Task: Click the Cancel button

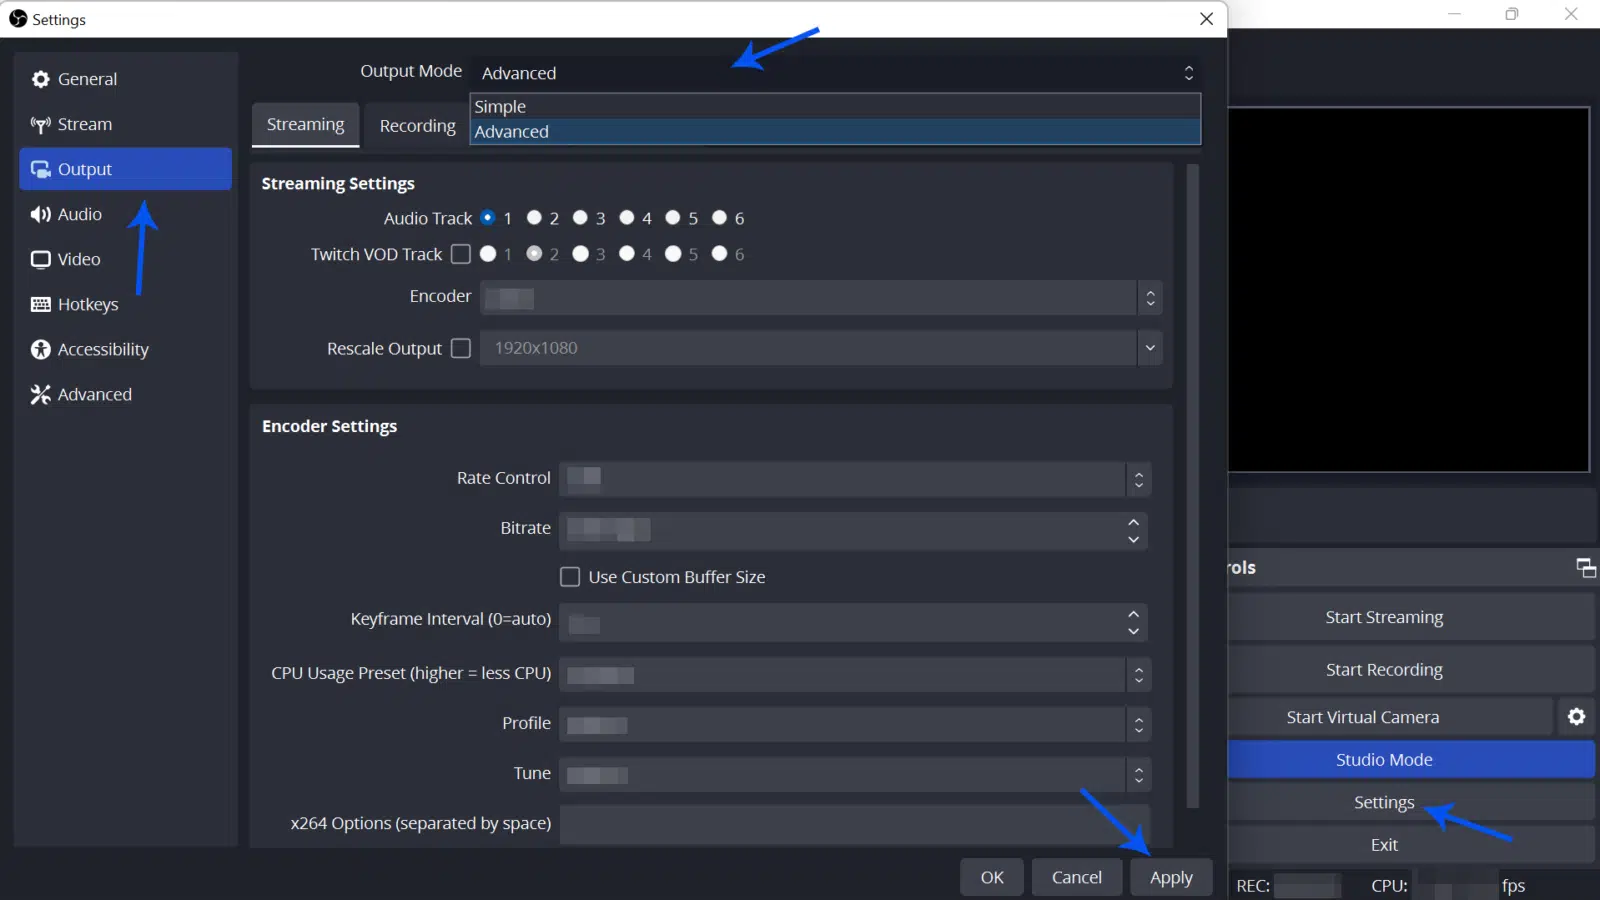Action: [x=1076, y=877]
